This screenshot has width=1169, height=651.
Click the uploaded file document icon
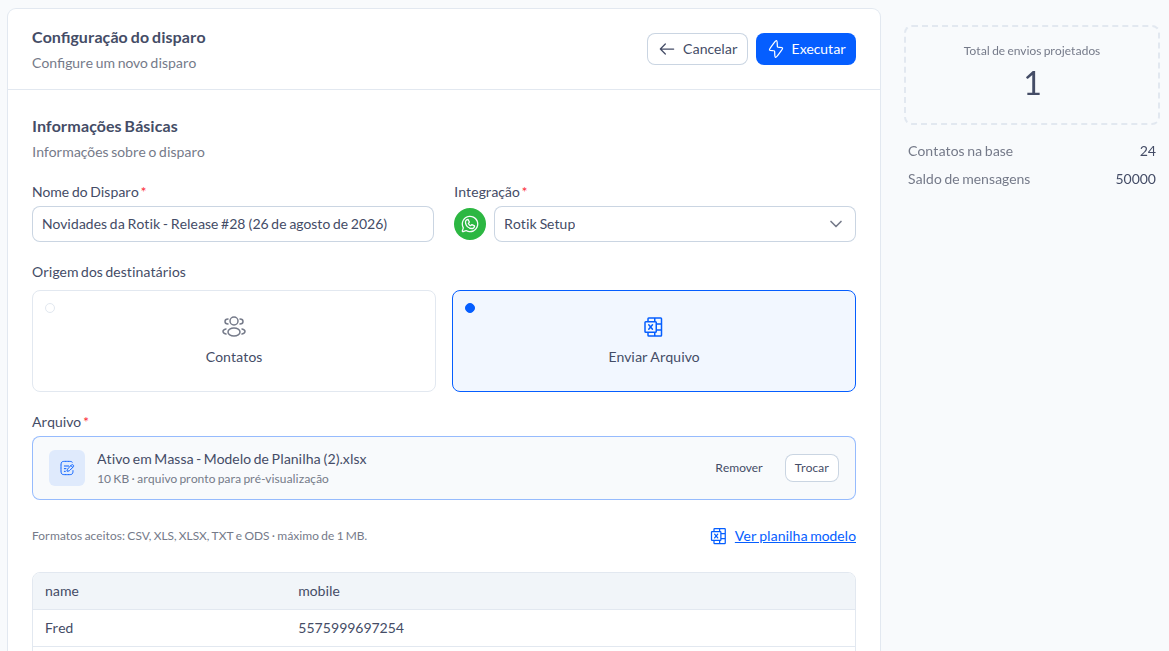coord(67,468)
